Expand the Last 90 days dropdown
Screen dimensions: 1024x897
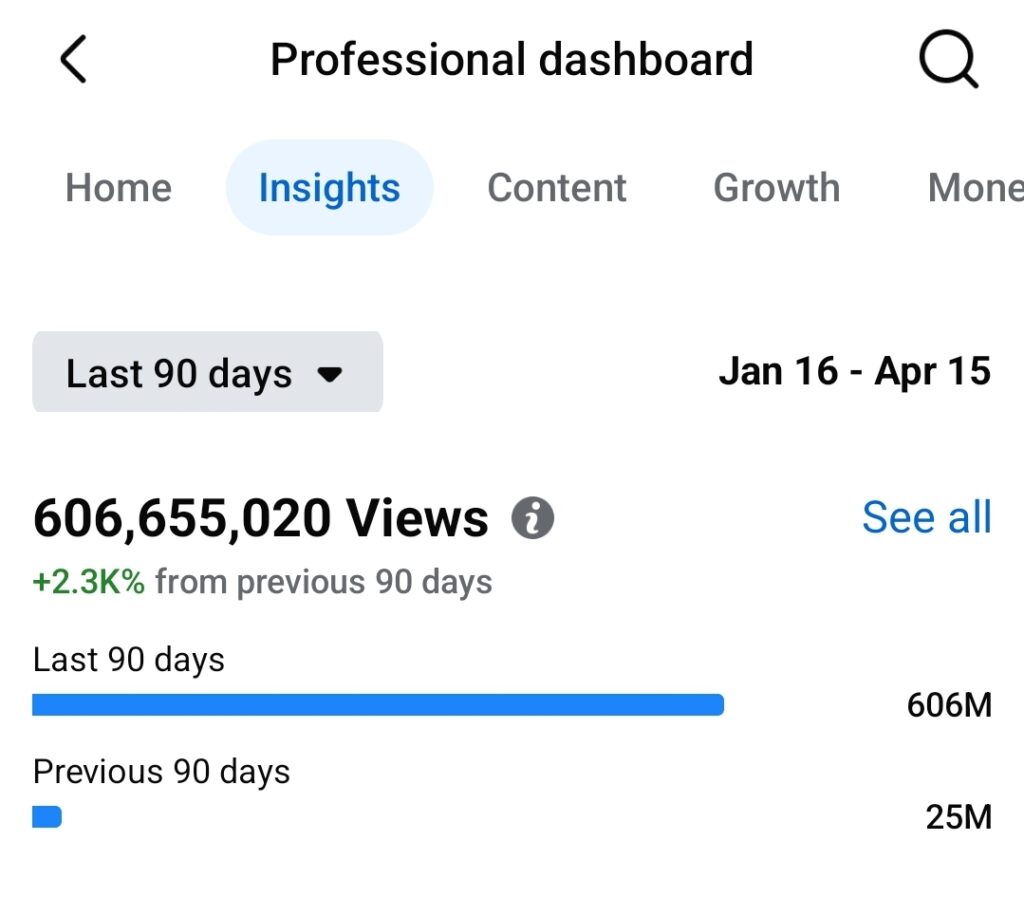(x=207, y=373)
